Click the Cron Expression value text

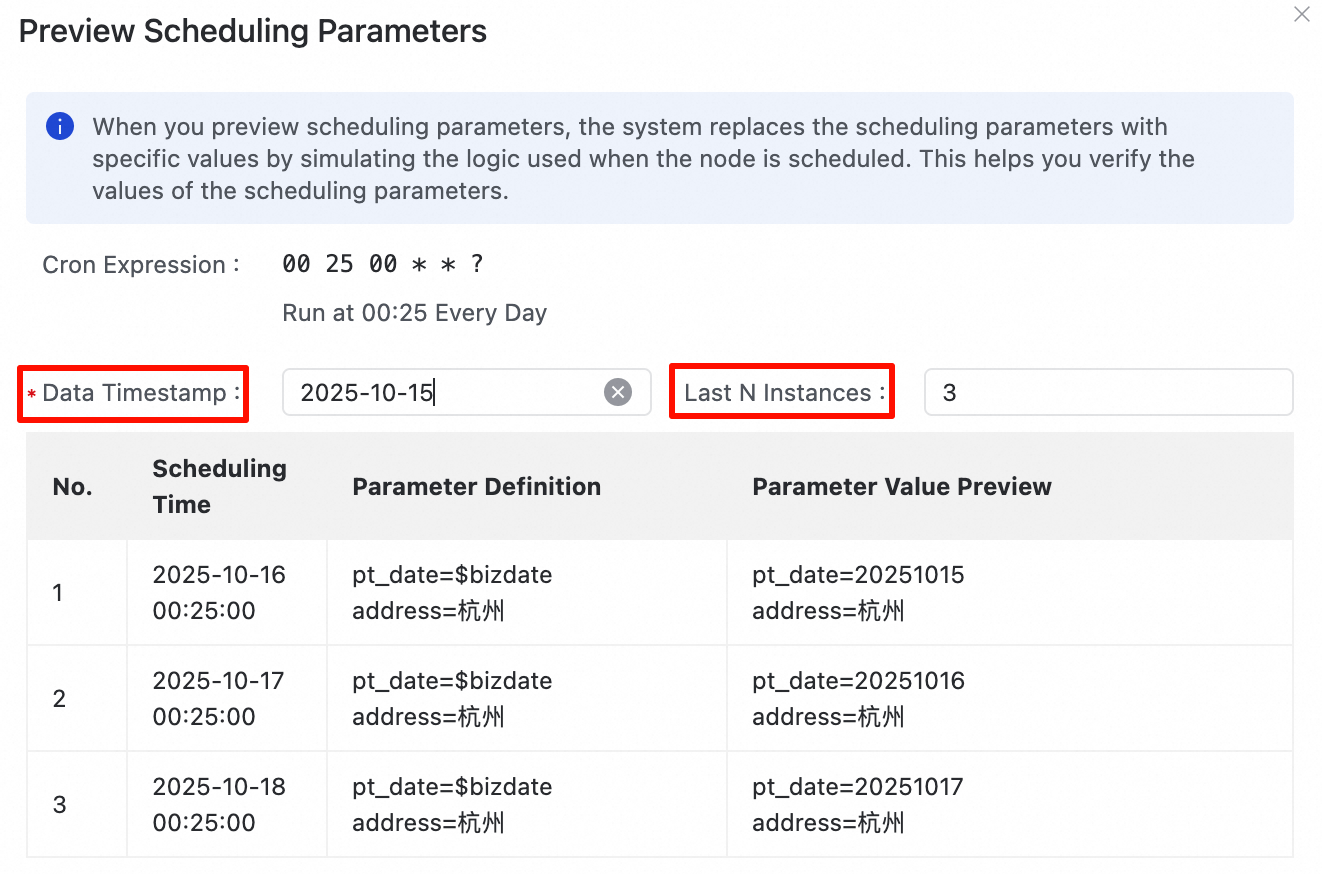click(x=383, y=265)
